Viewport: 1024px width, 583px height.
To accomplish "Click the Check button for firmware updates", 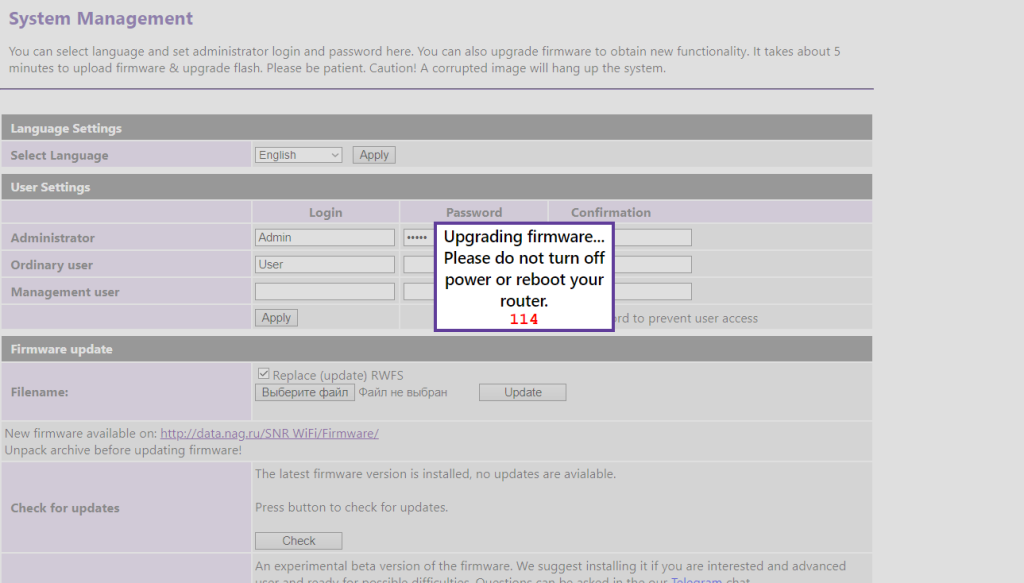I will click(298, 541).
